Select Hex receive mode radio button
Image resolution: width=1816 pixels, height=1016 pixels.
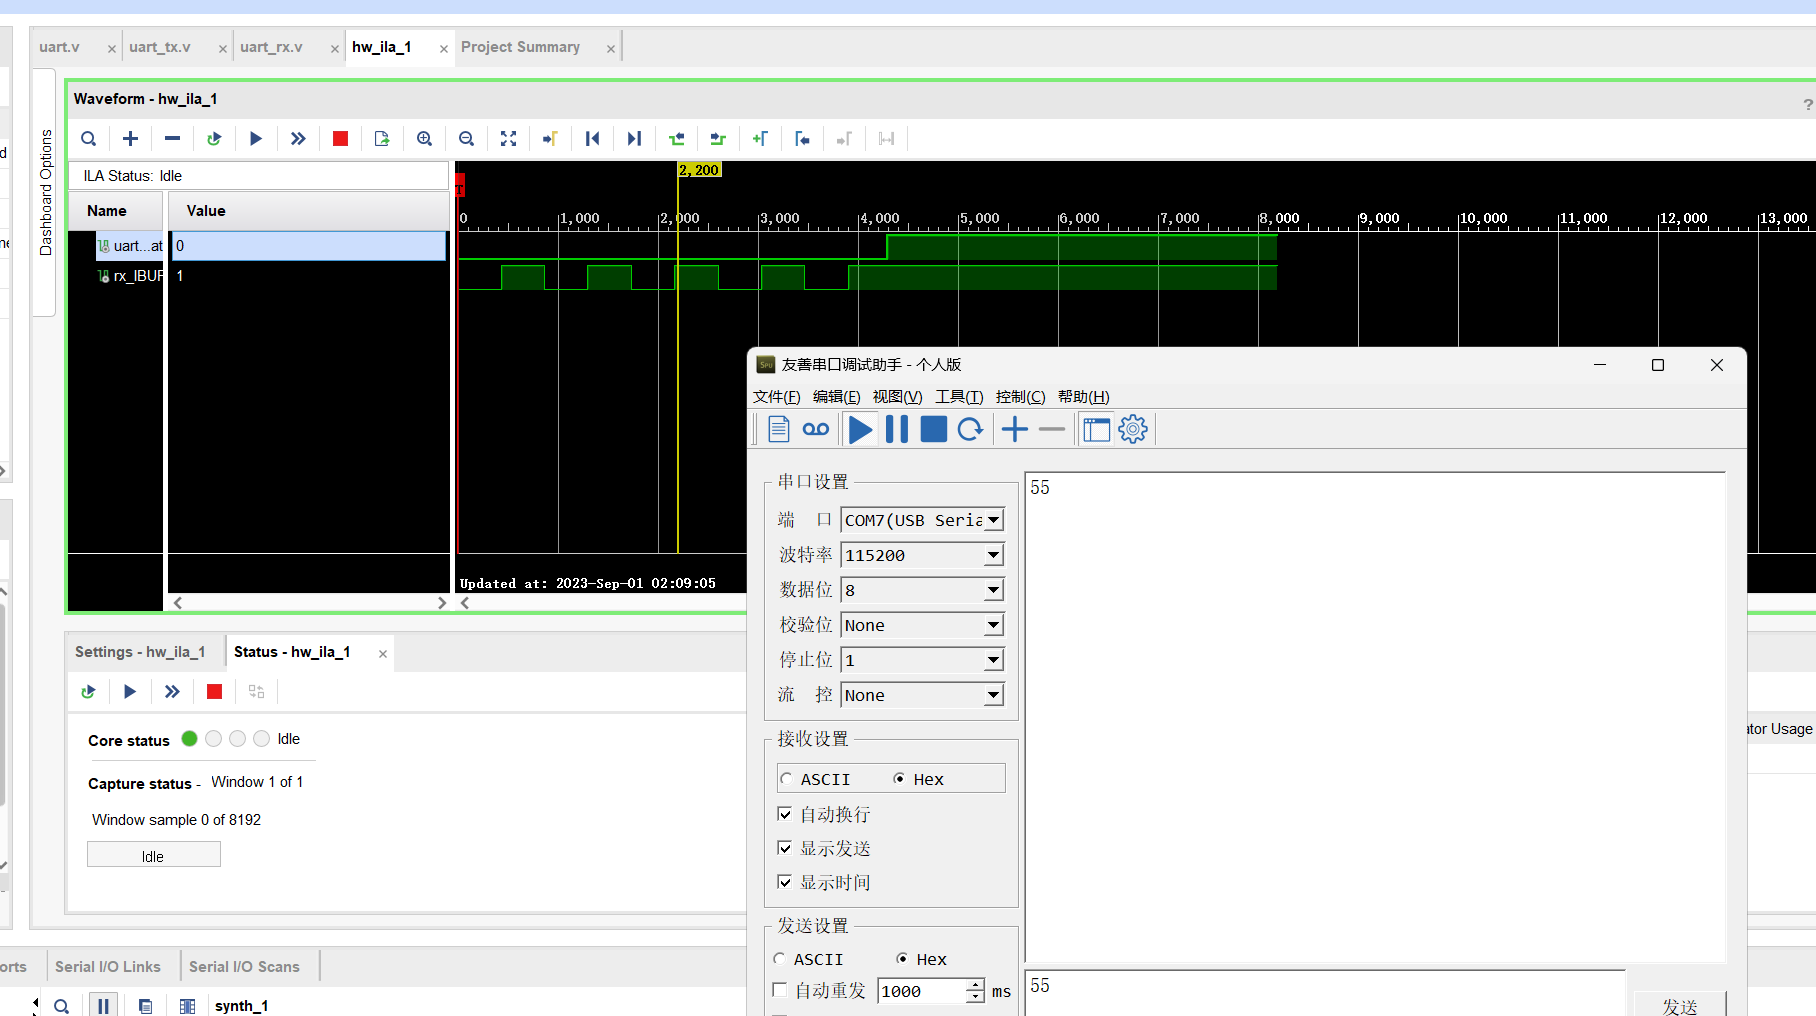899,779
